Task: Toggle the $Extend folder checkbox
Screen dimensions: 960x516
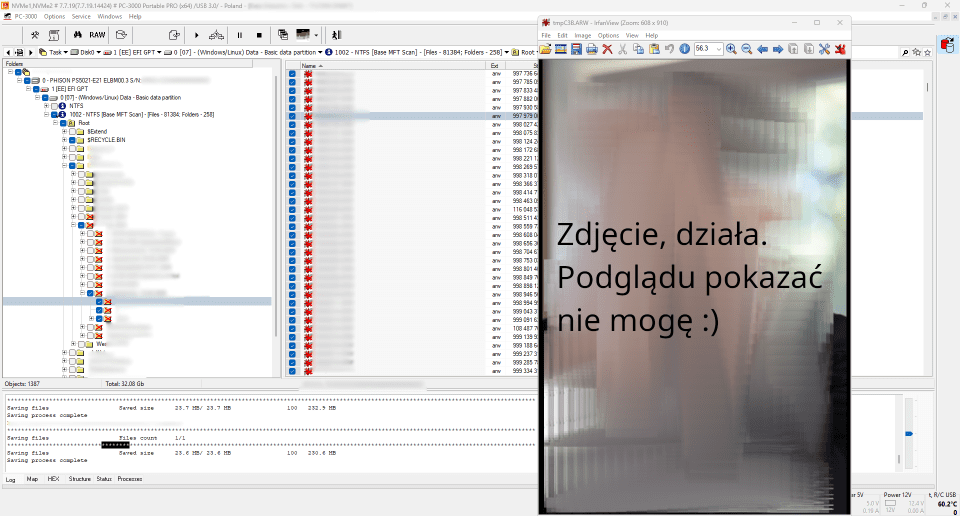Action: [x=72, y=132]
